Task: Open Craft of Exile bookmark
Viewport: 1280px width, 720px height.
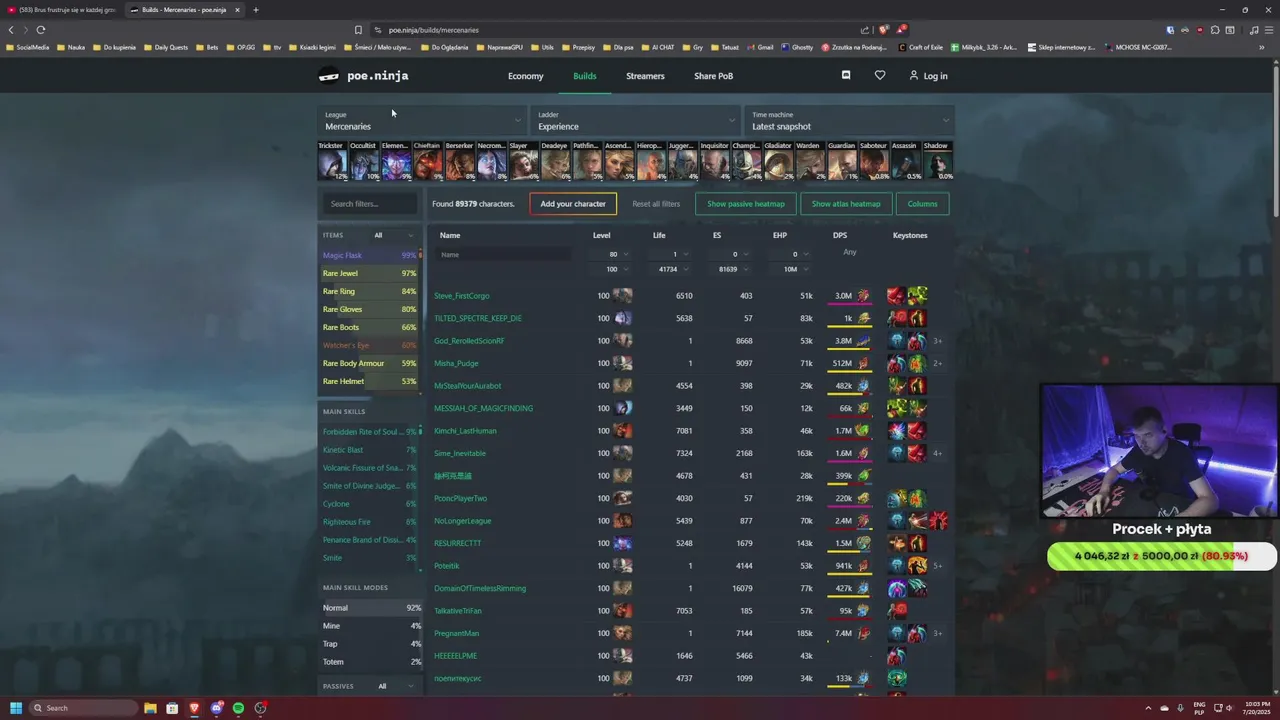Action: (x=920, y=47)
